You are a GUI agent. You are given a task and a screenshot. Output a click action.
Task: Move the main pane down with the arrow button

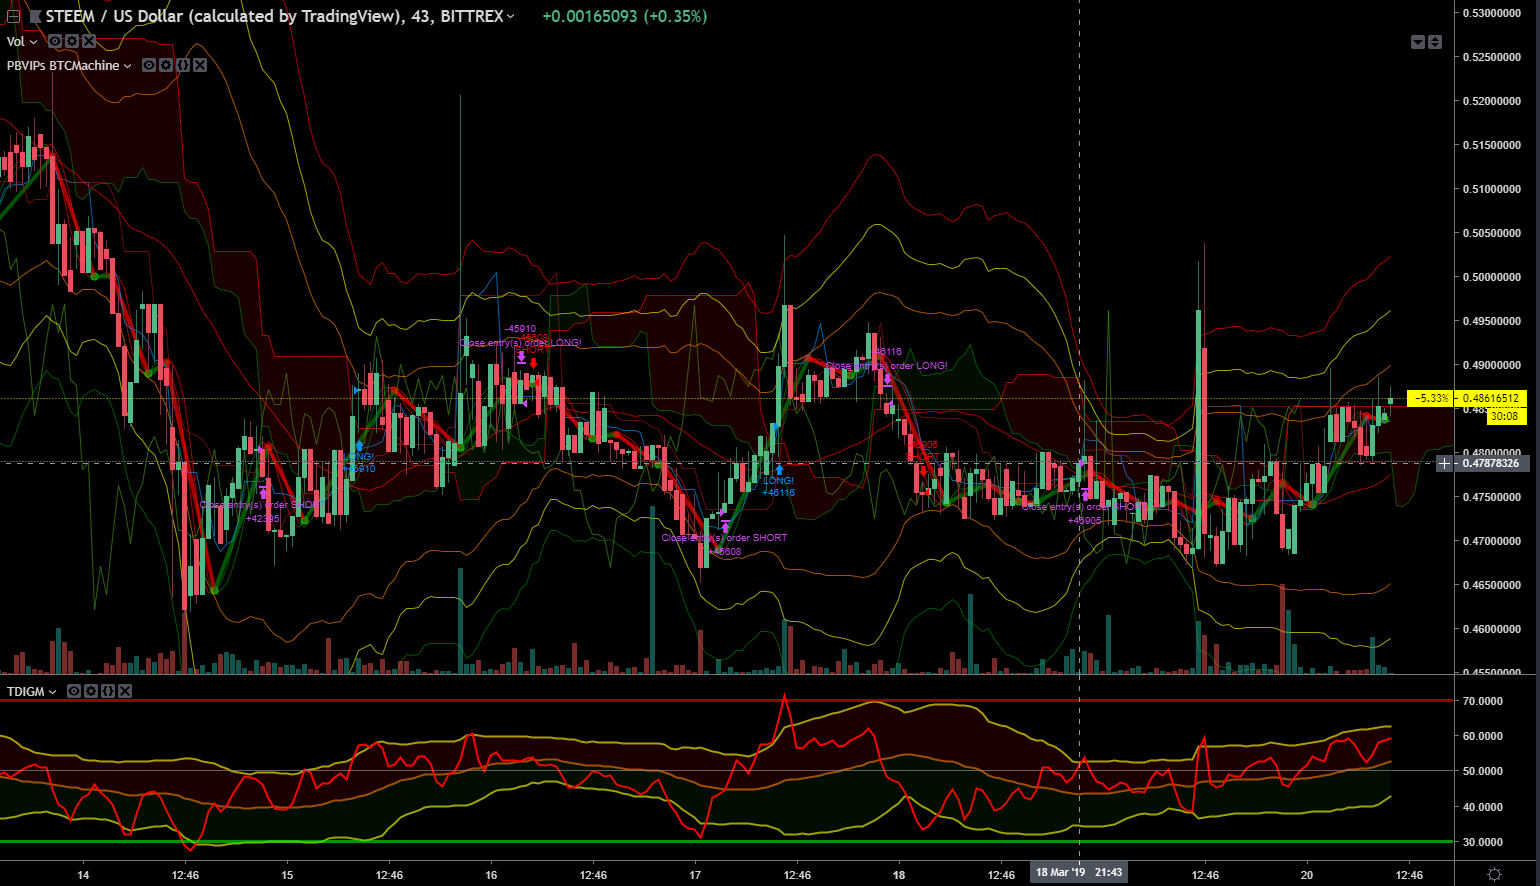tap(1418, 42)
